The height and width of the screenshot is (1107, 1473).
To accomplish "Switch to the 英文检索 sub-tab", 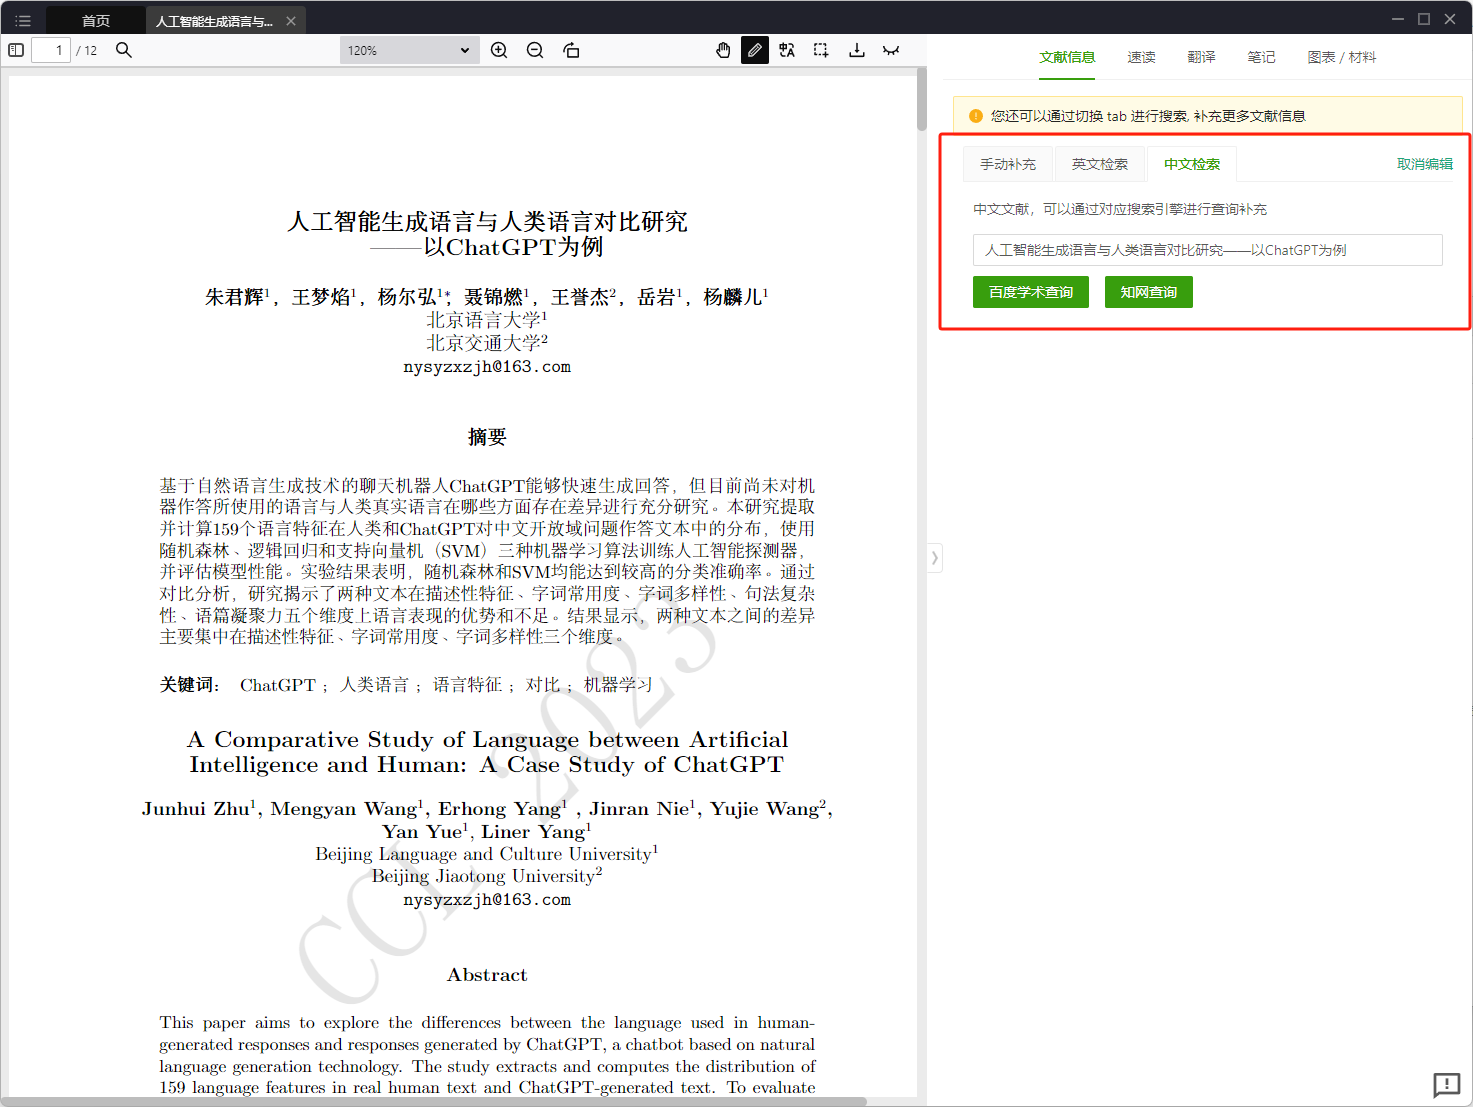I will click(x=1100, y=164).
